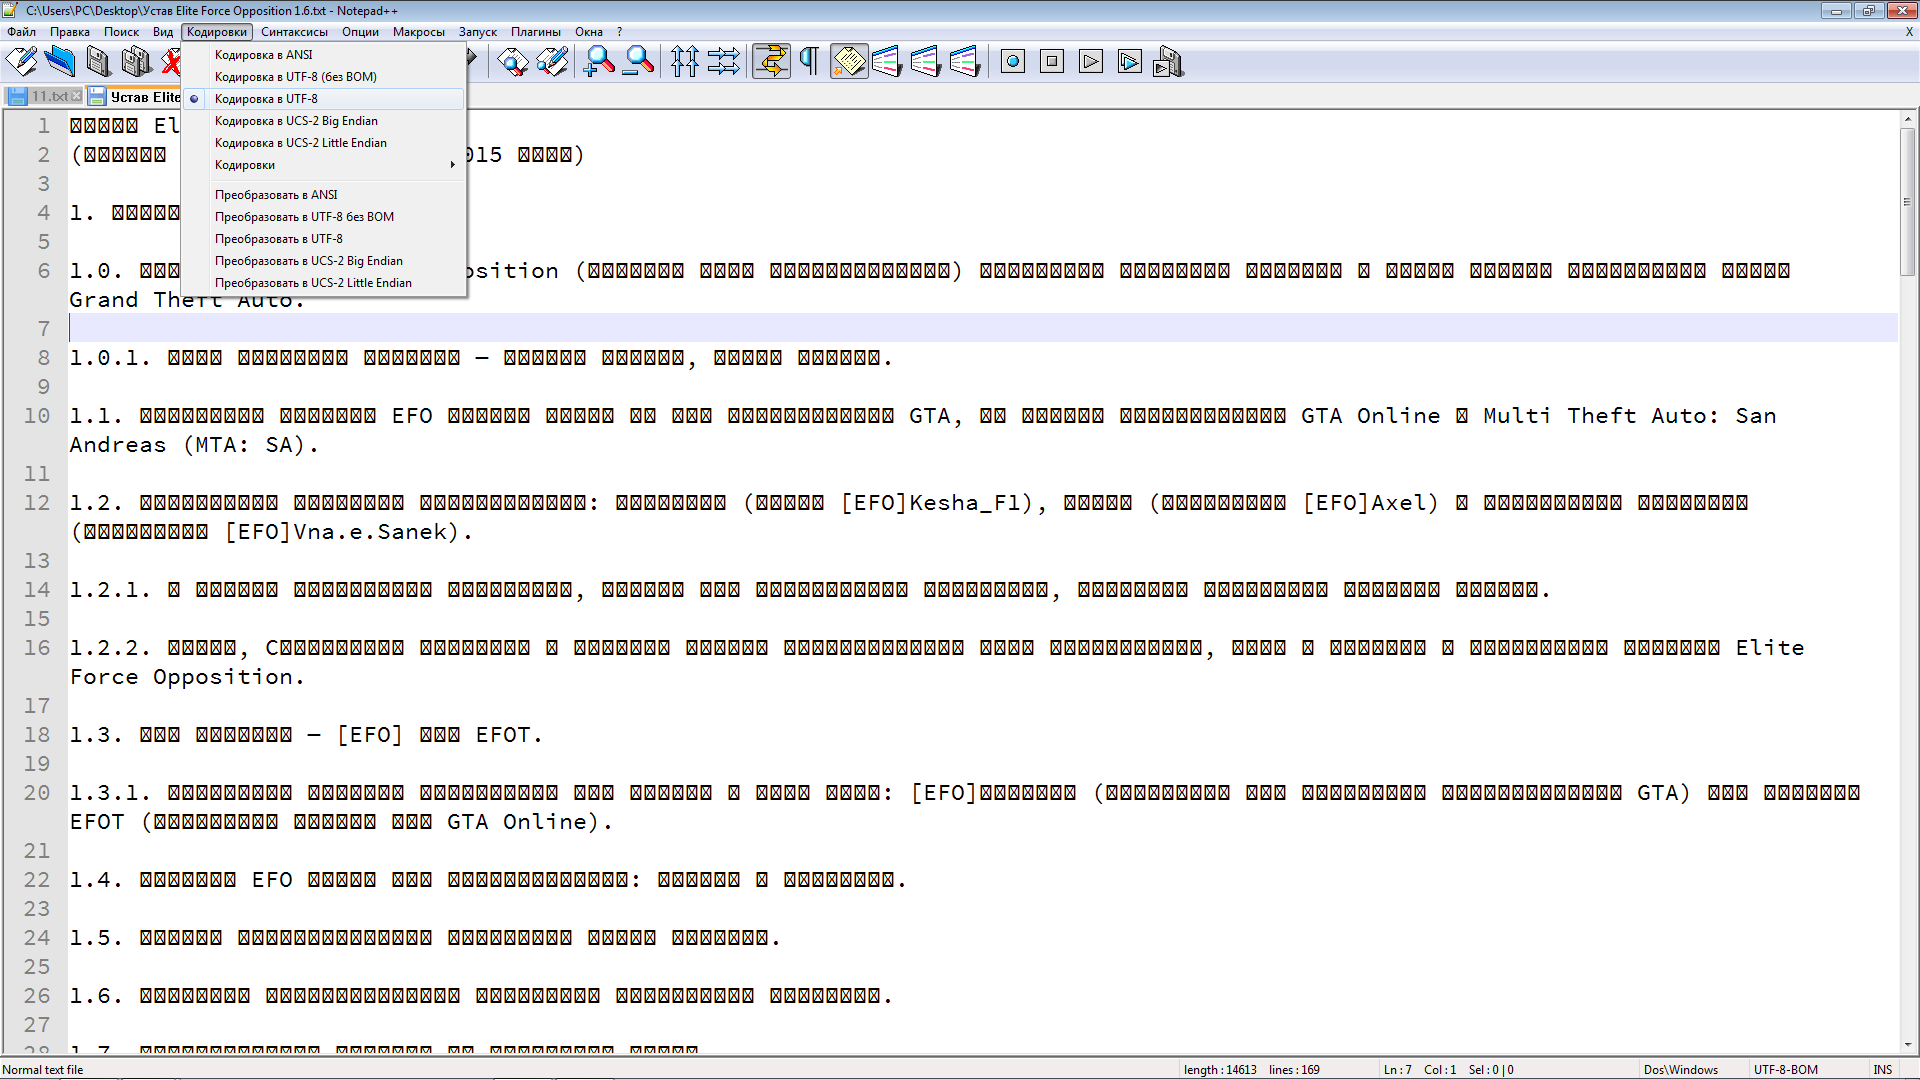Click the second colored-lines toolbar icon
The width and height of the screenshot is (1920, 1080).
926,62
